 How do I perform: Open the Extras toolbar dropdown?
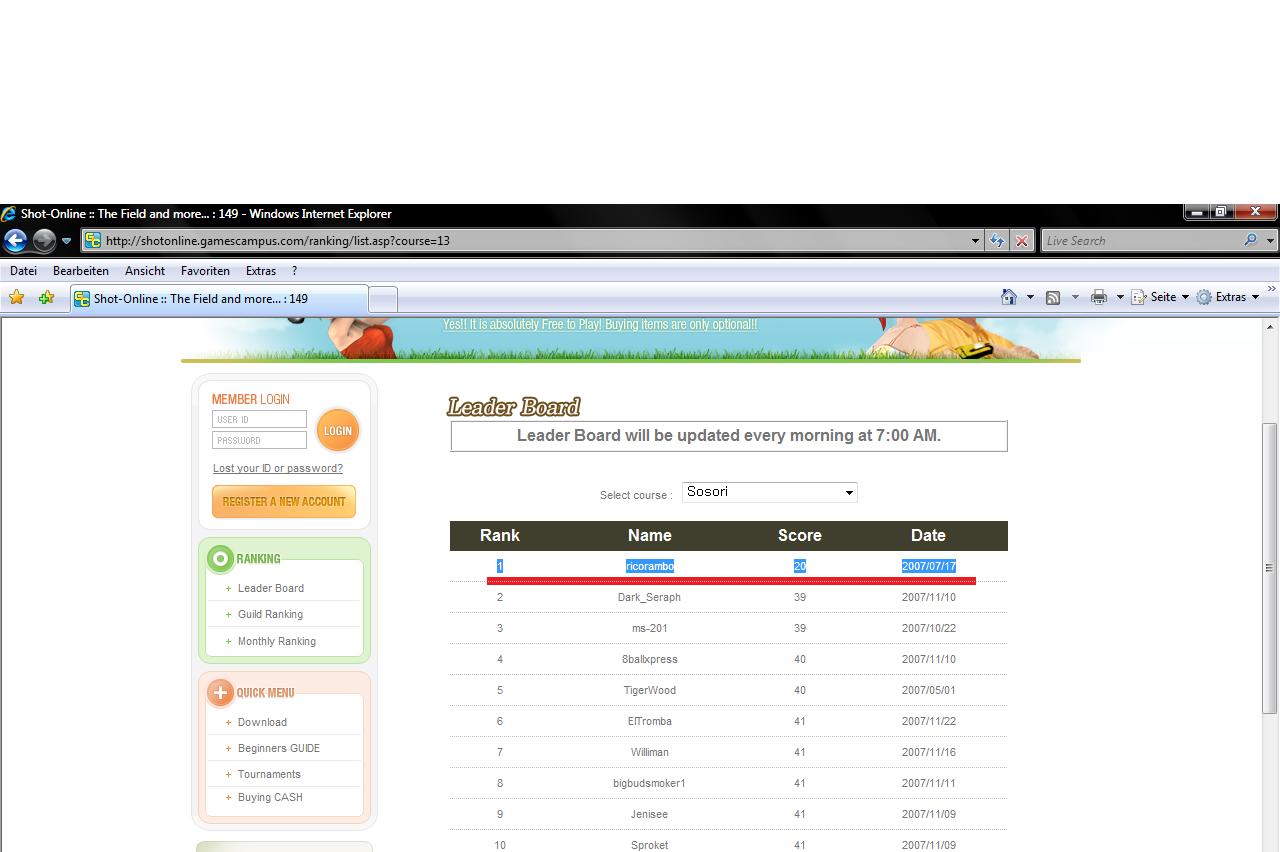1229,297
